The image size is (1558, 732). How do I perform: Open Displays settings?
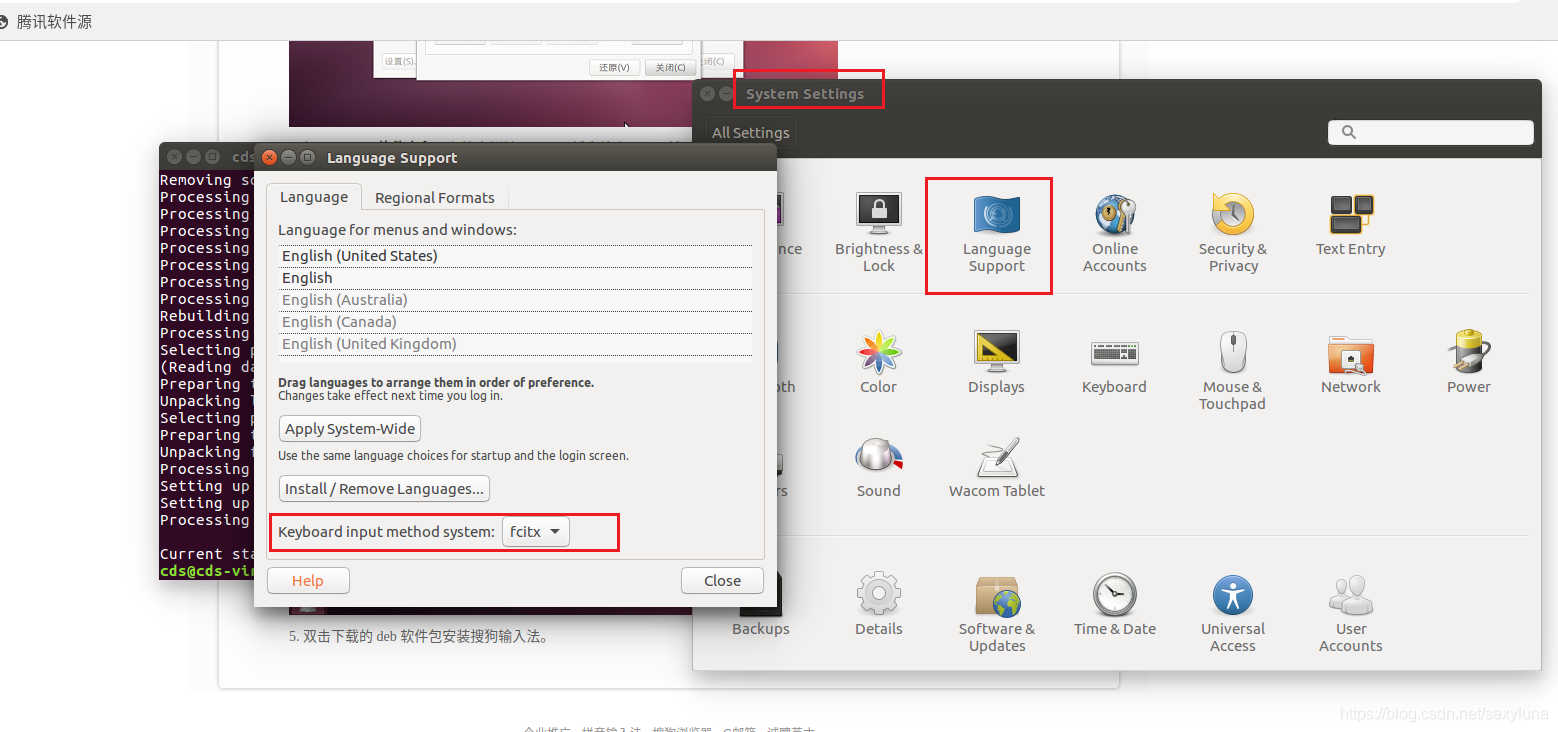[996, 362]
